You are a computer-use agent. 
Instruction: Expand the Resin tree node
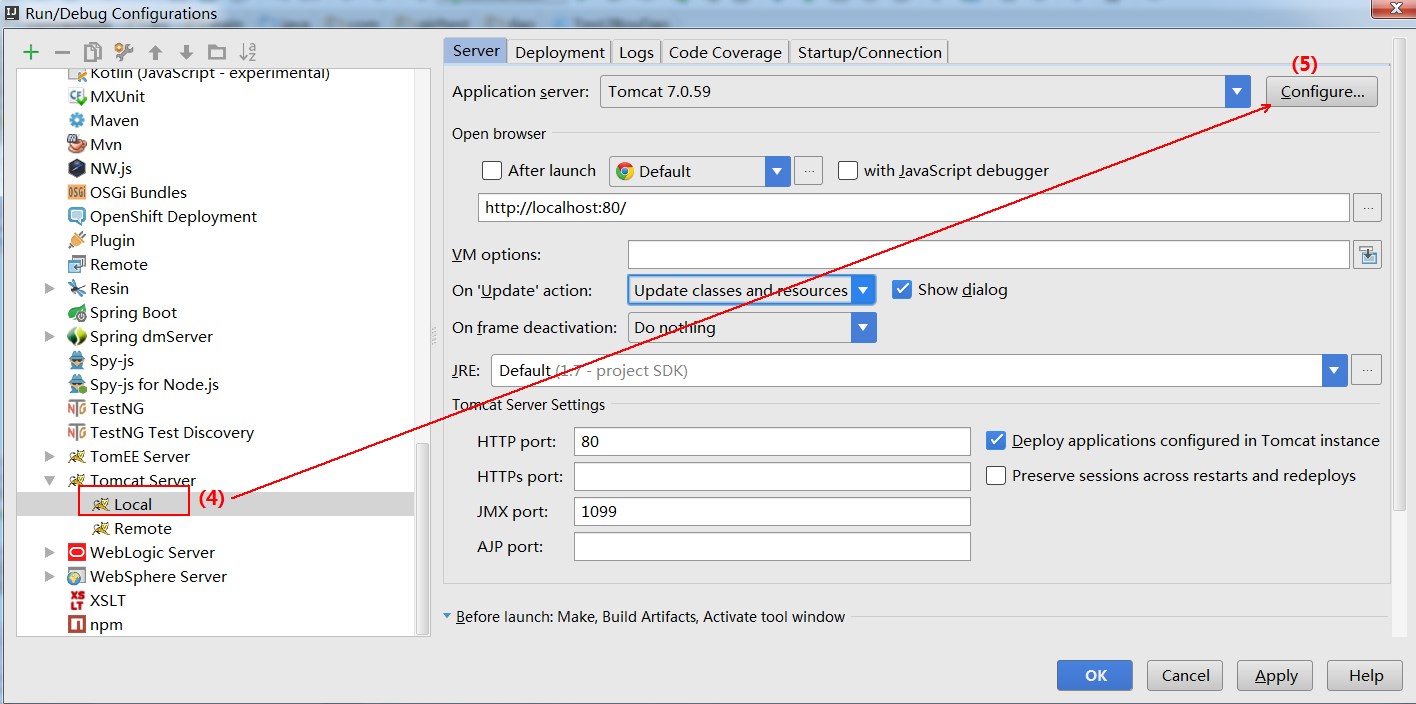click(50, 288)
